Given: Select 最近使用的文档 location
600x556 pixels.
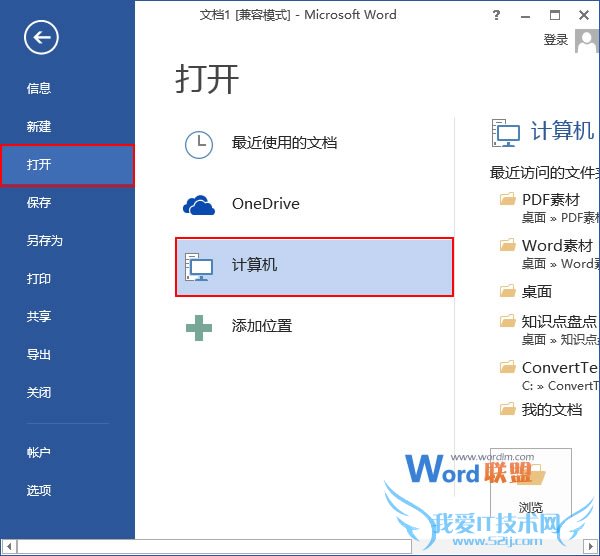Looking at the screenshot, I should 284,143.
